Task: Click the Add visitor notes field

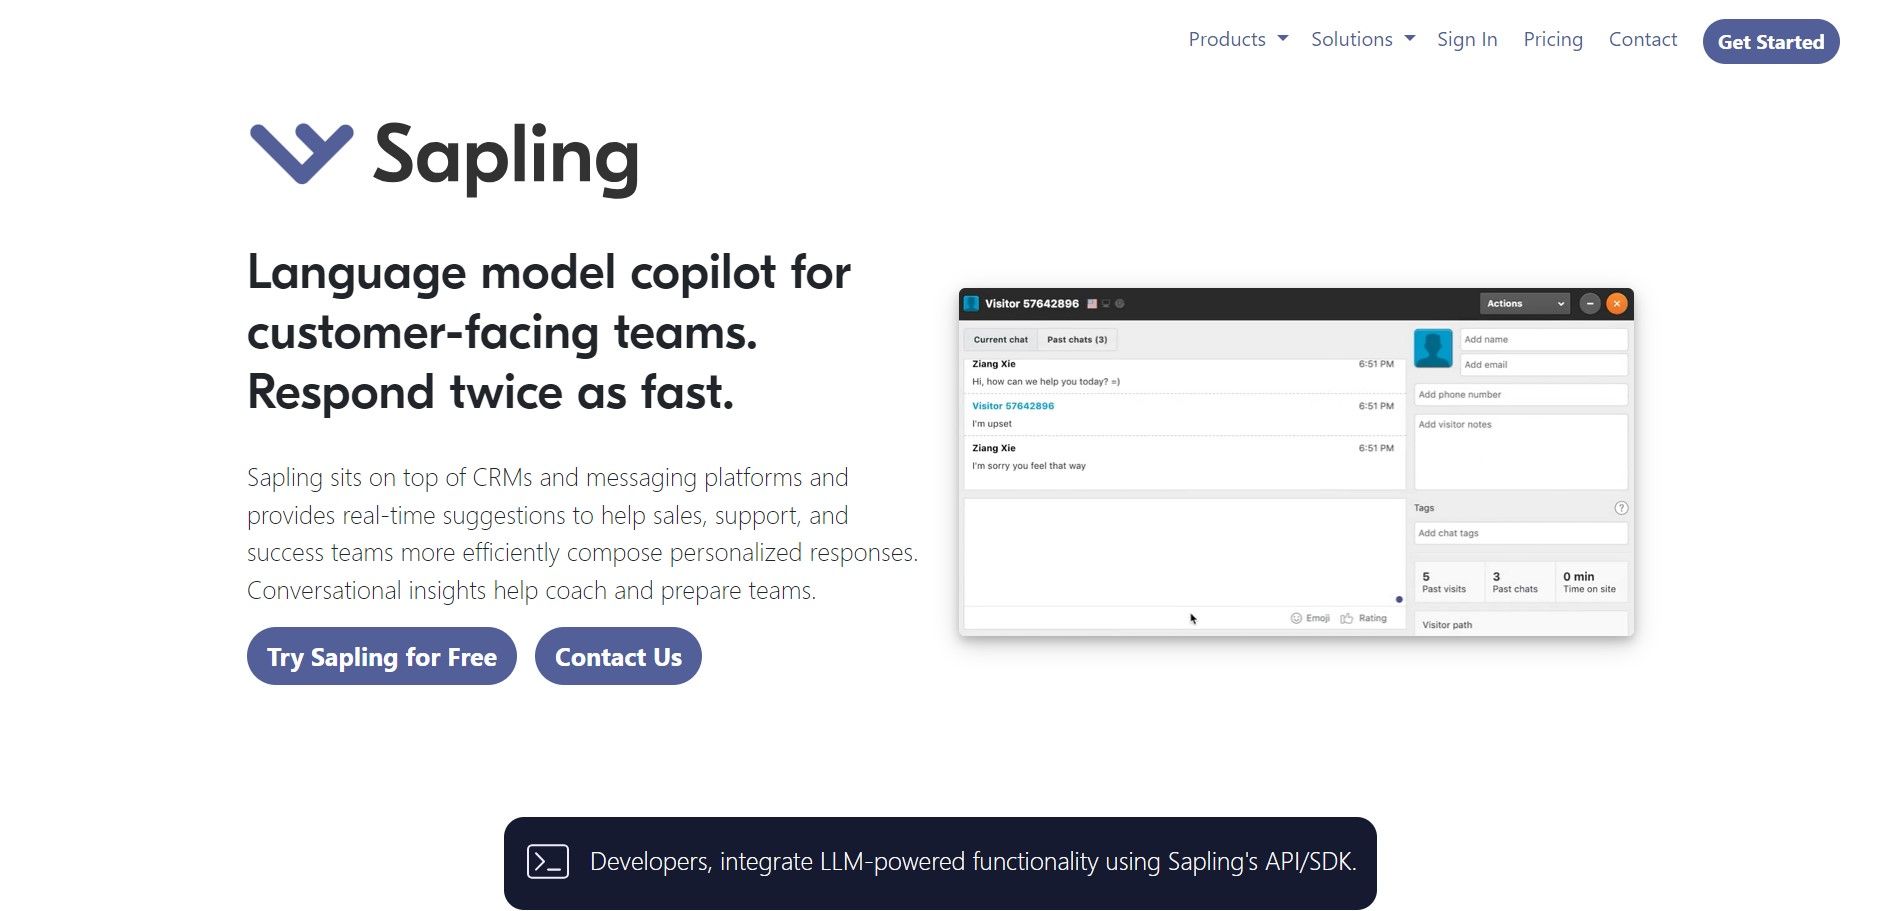Action: point(1521,452)
